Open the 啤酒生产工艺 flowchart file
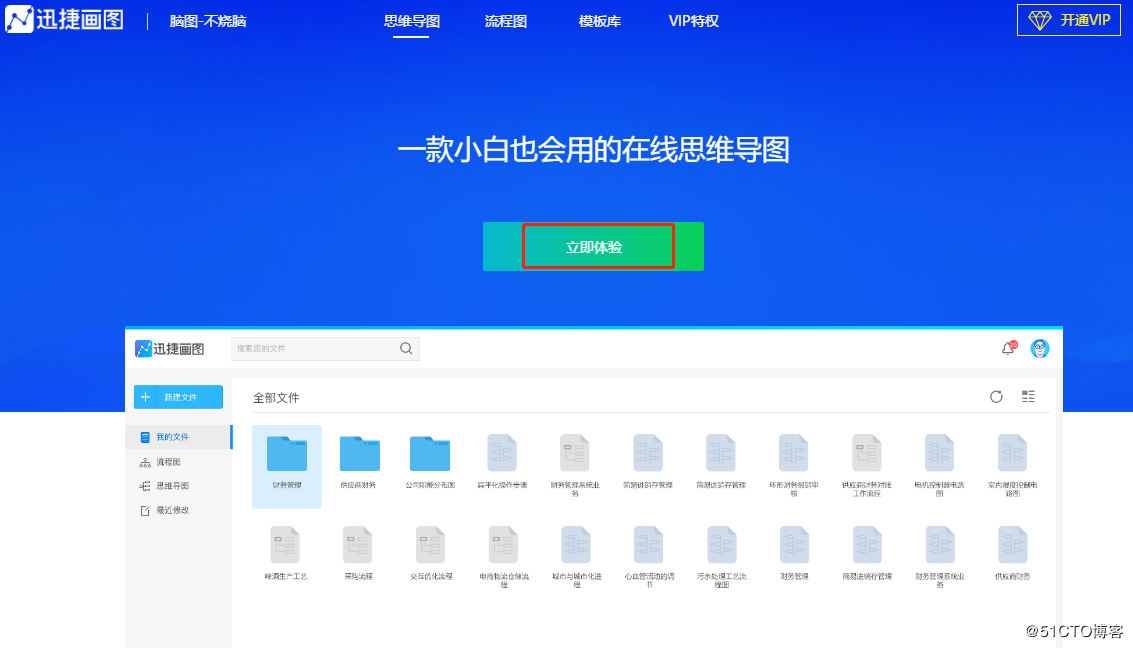The height and width of the screenshot is (648, 1133). (285, 553)
